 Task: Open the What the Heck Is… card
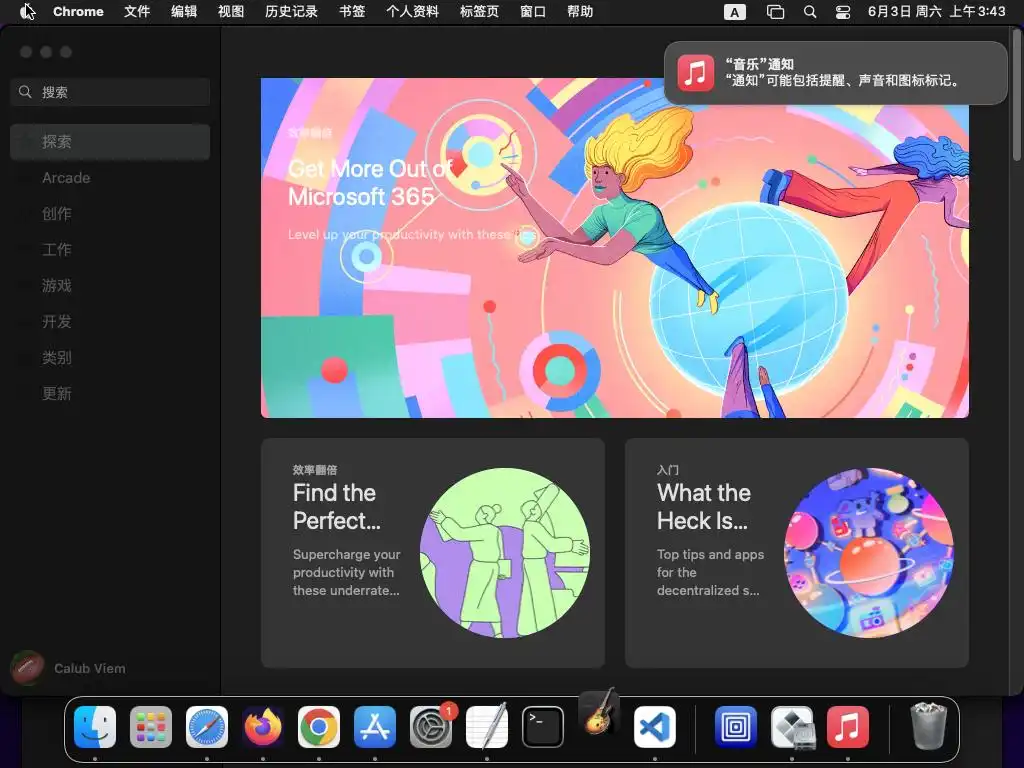[797, 552]
